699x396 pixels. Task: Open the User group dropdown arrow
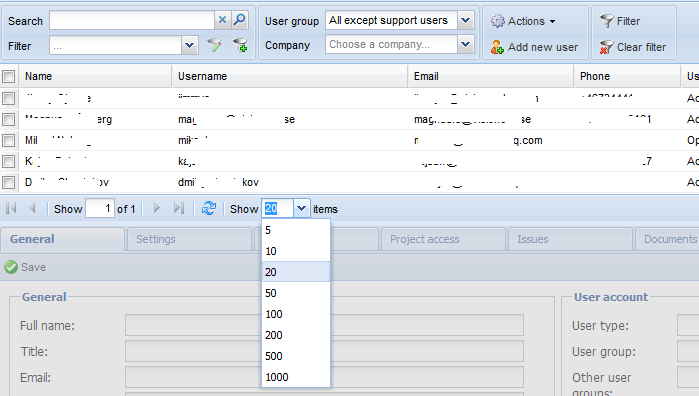tap(465, 20)
